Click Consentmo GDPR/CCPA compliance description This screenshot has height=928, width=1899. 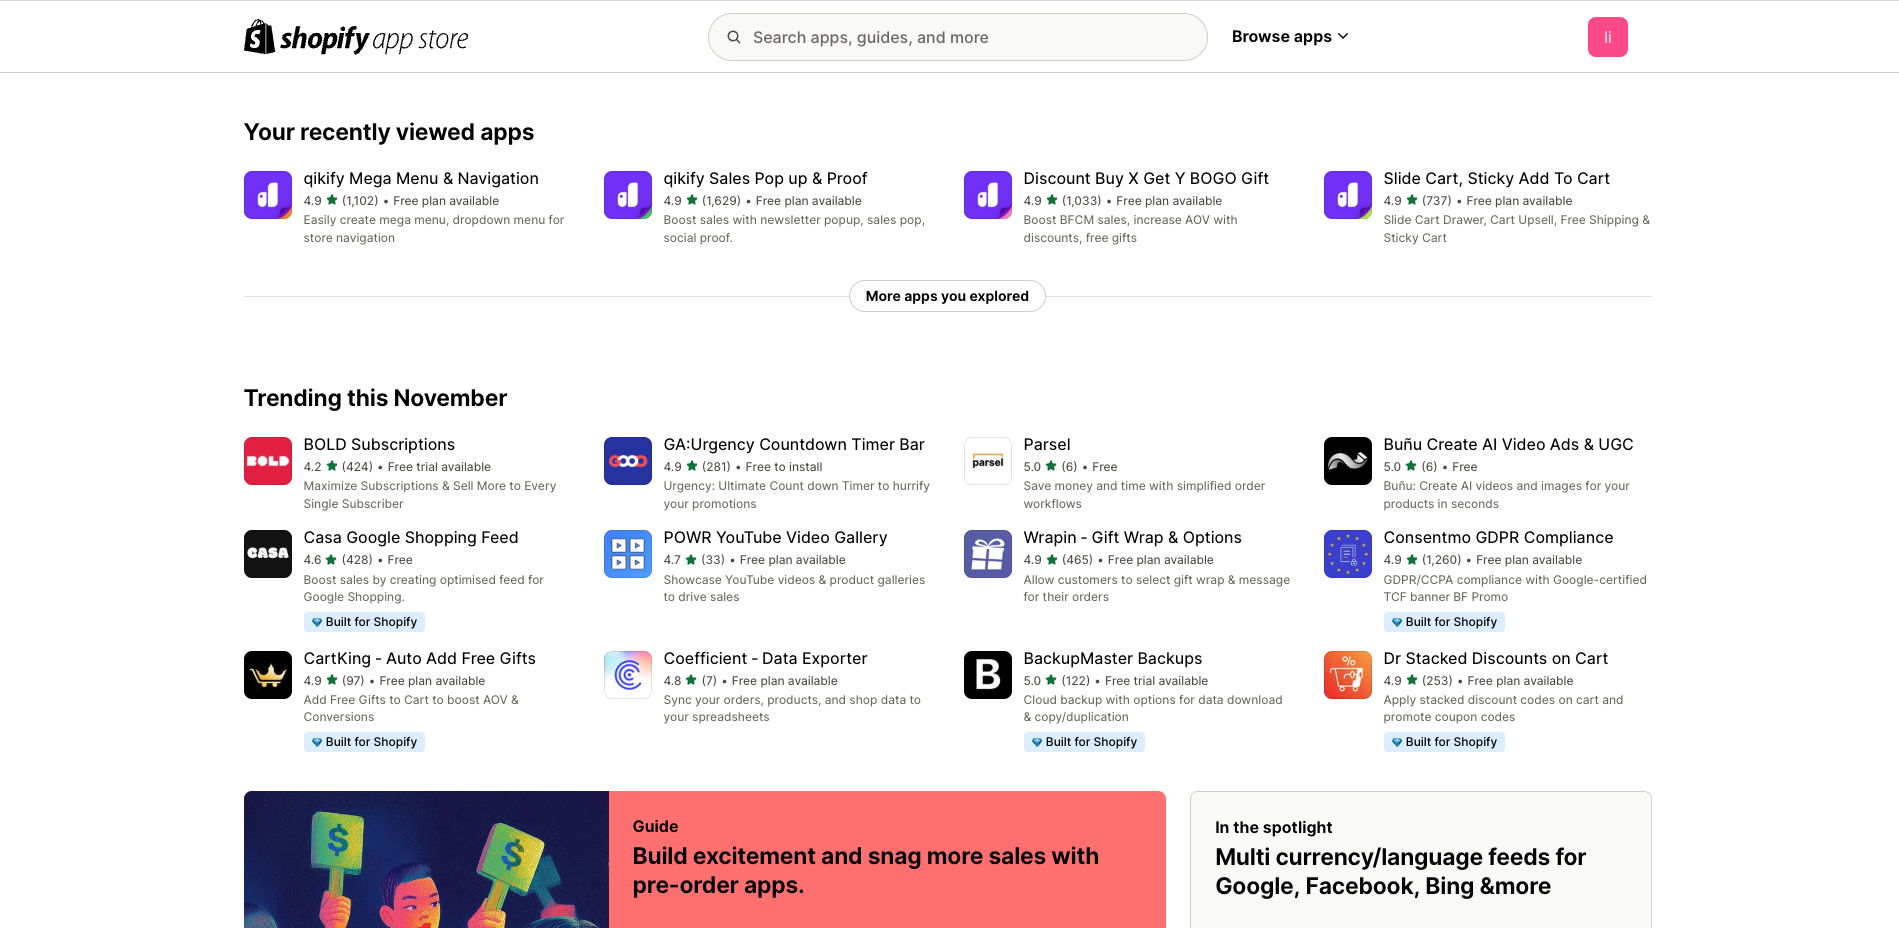pyautogui.click(x=1514, y=588)
